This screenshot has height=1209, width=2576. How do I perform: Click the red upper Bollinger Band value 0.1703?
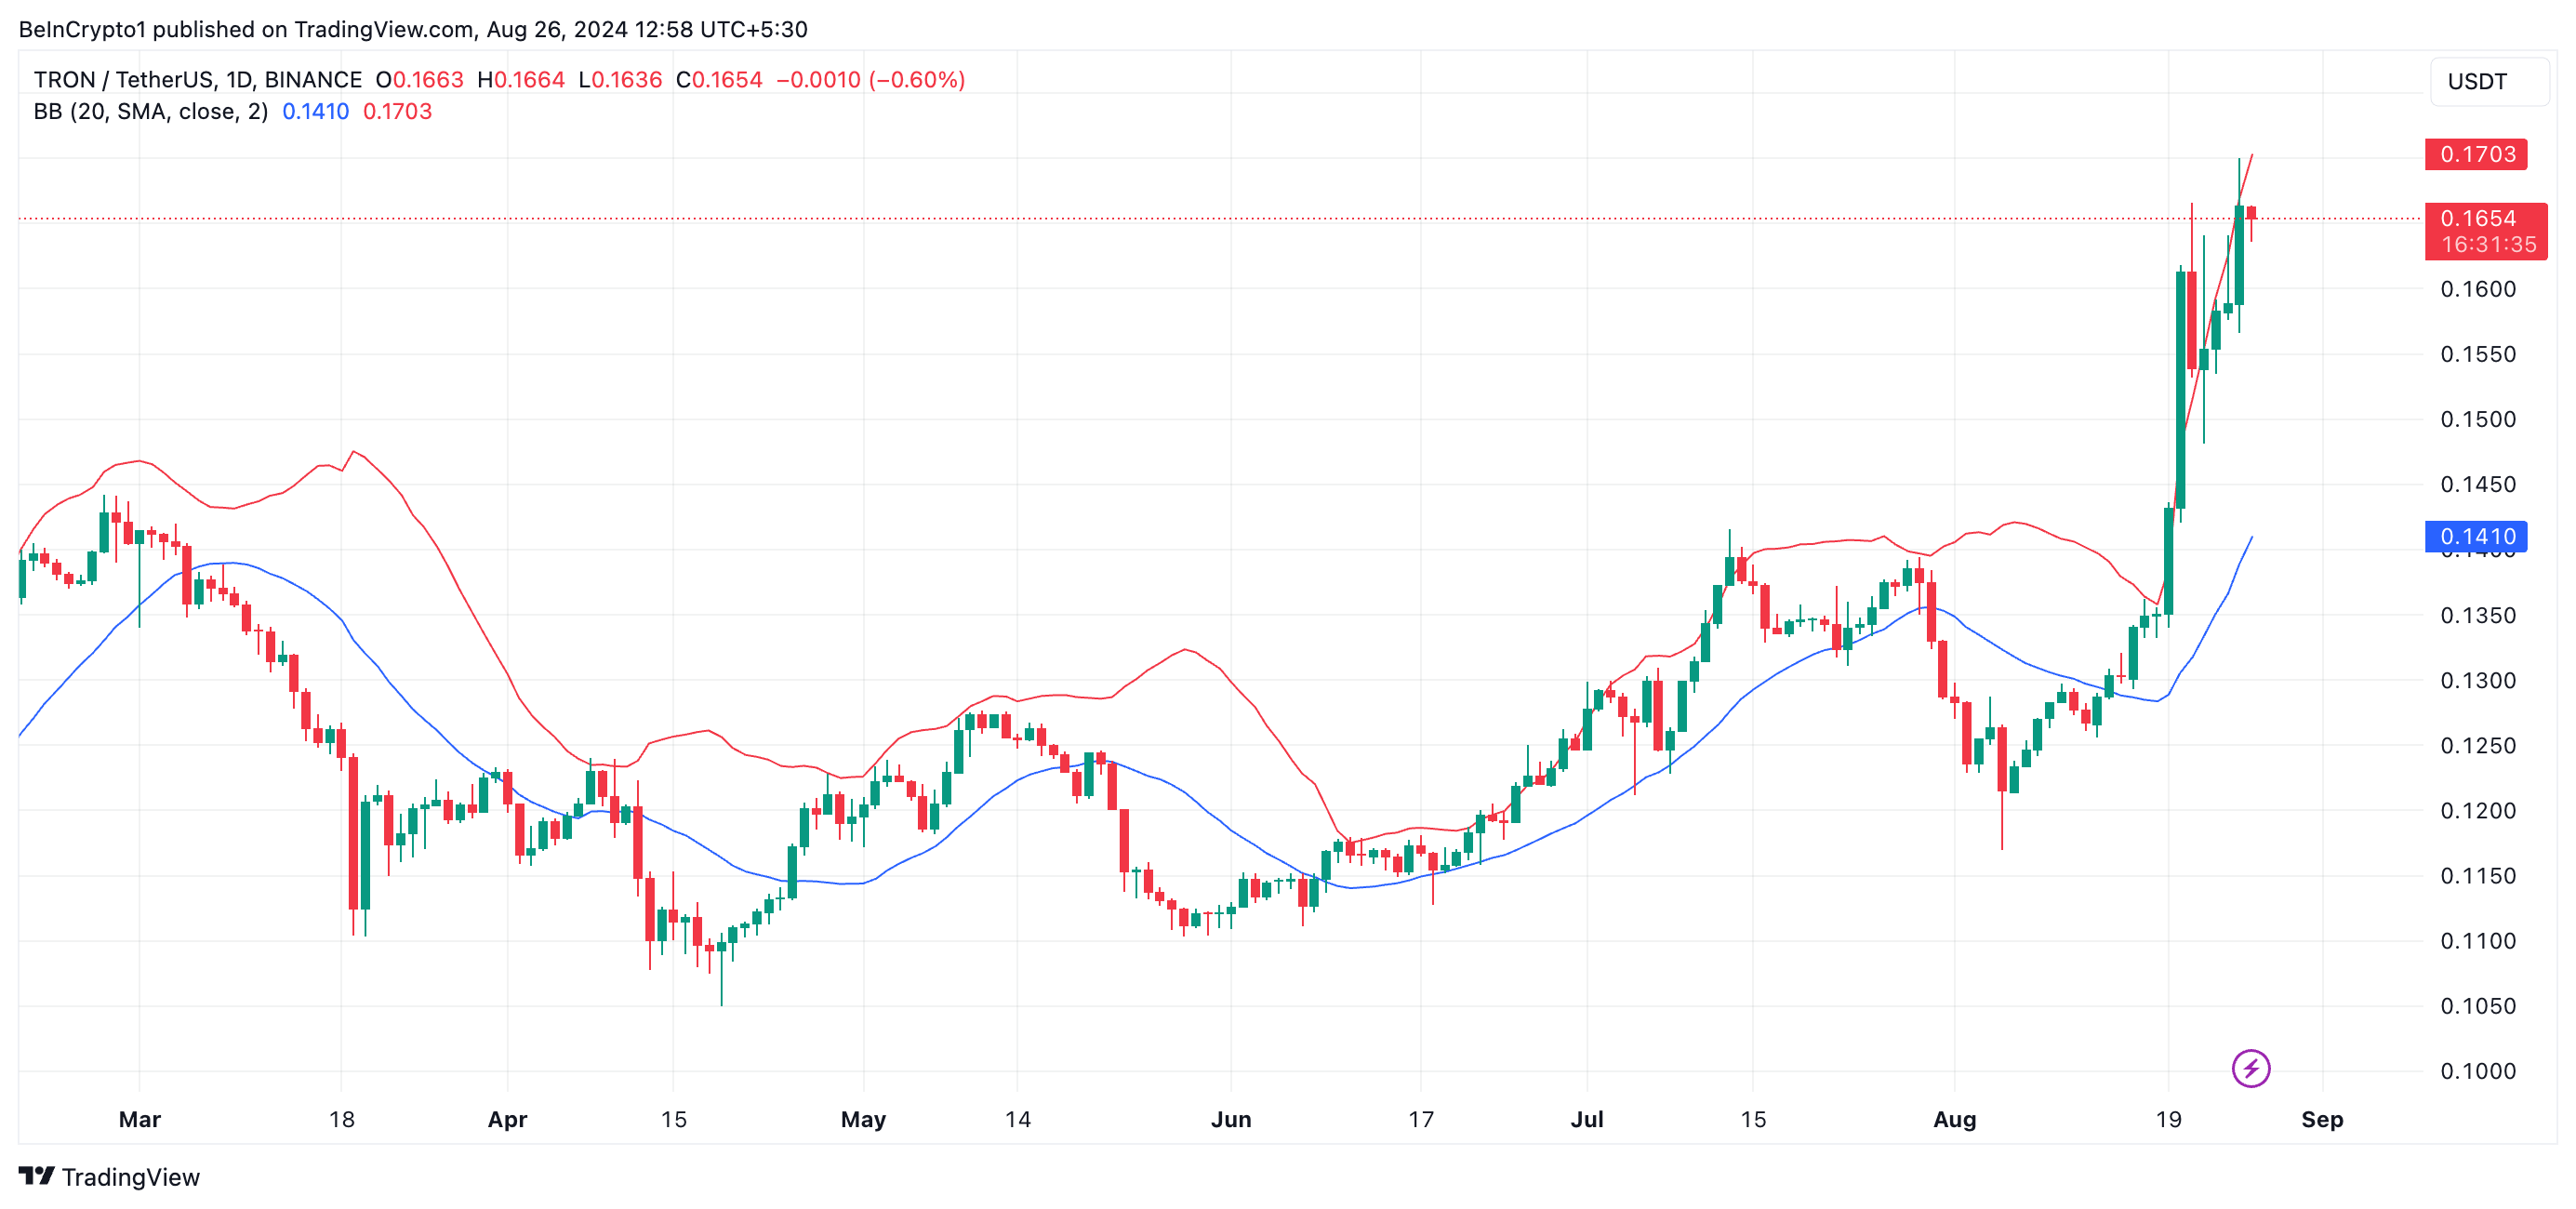pos(398,112)
